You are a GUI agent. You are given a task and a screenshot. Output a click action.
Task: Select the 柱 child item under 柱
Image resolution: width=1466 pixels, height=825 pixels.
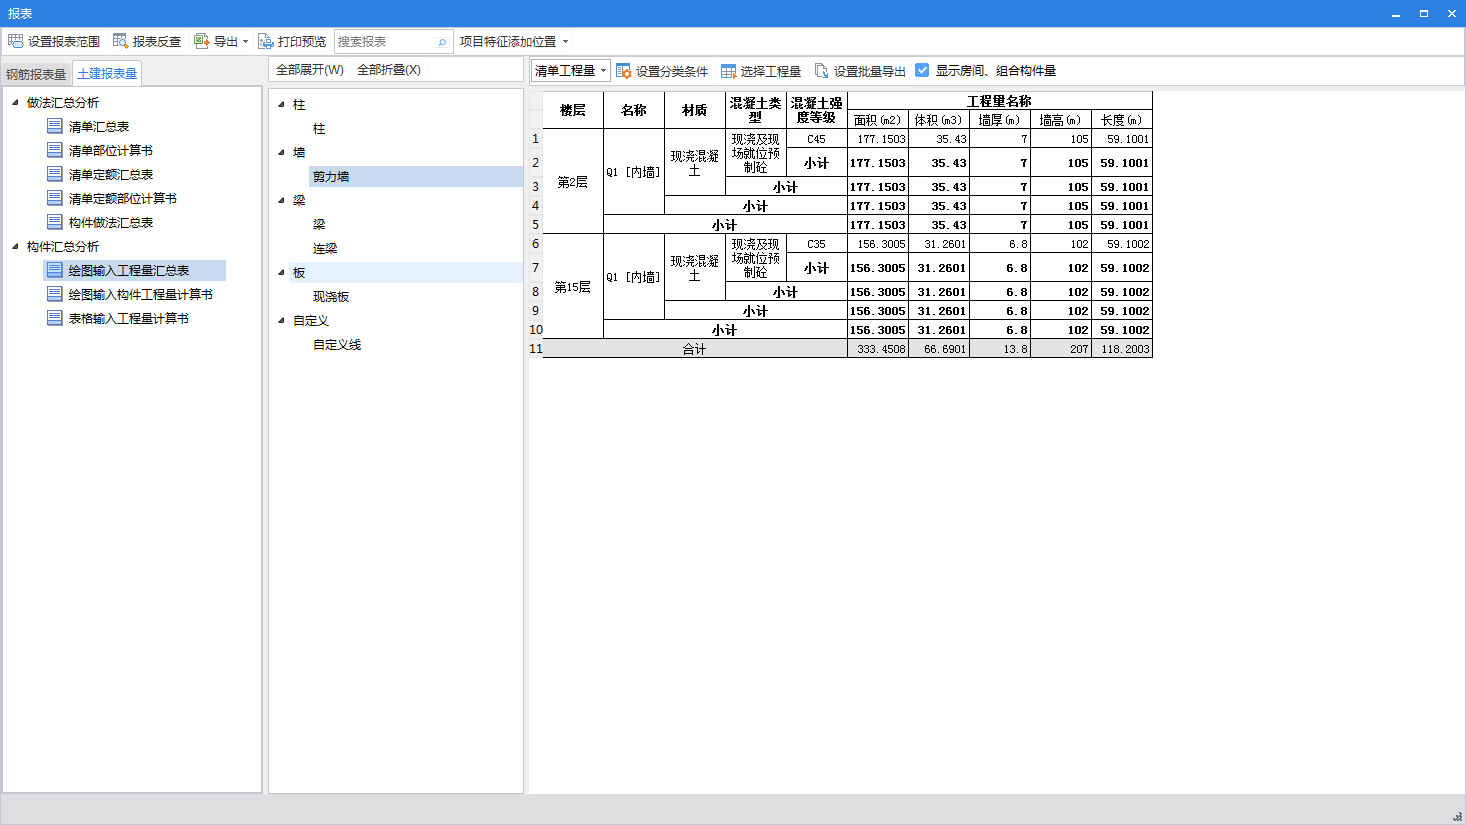pyautogui.click(x=319, y=128)
